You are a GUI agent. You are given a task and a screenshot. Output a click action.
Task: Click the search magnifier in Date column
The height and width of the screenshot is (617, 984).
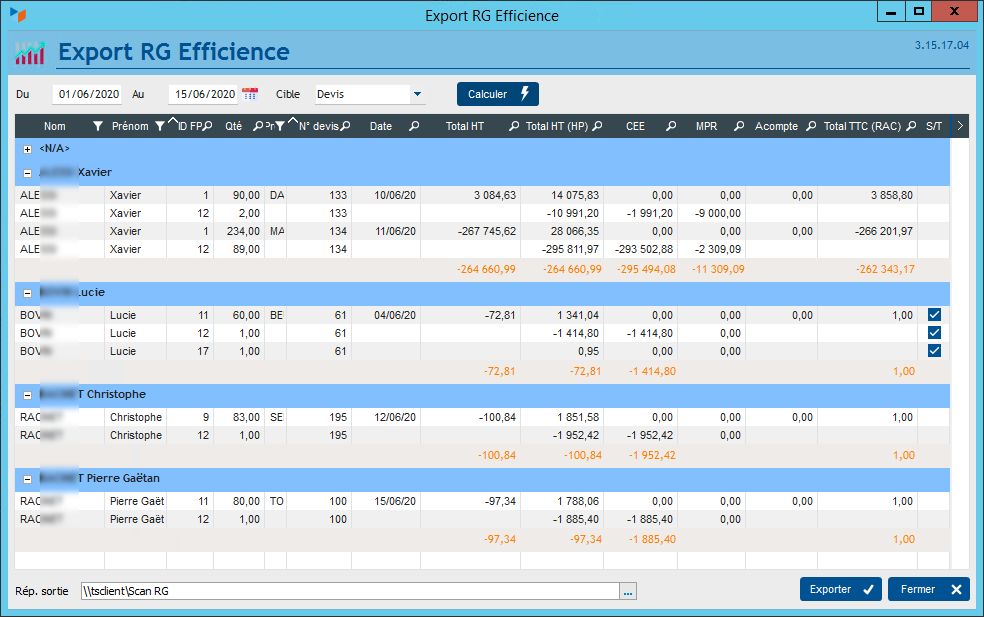414,126
